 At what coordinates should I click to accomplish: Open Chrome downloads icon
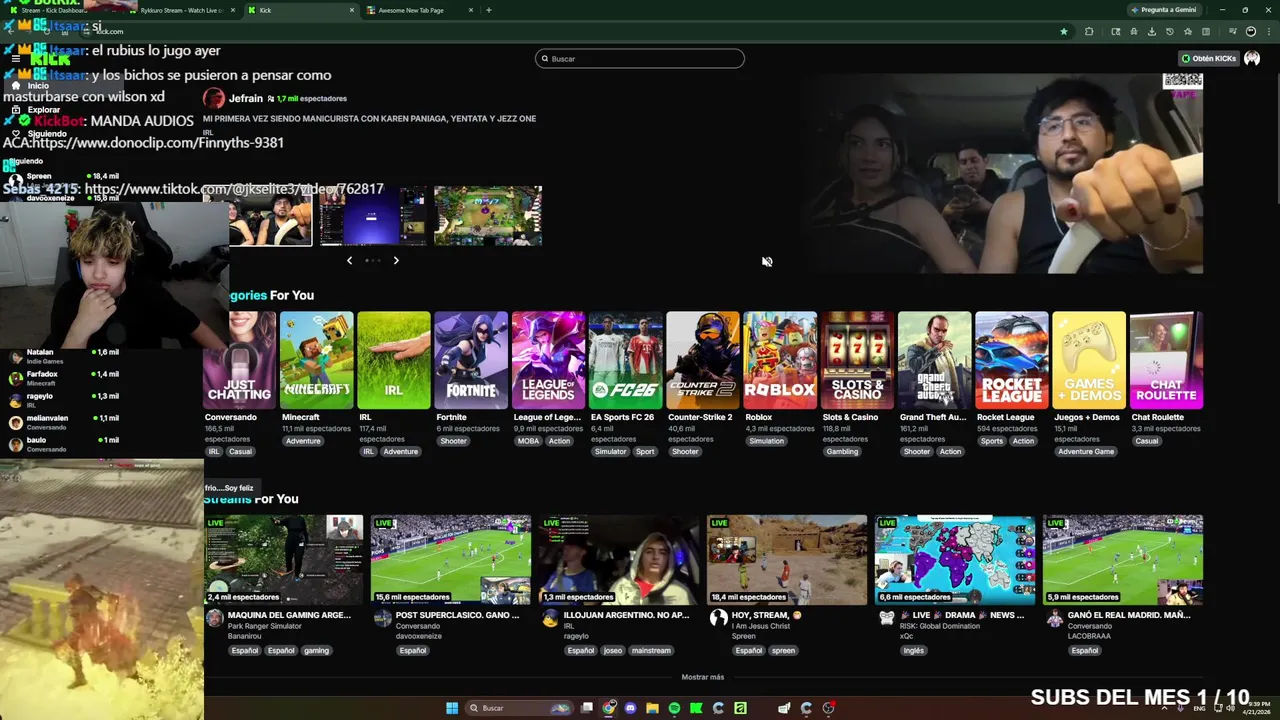tap(1152, 31)
